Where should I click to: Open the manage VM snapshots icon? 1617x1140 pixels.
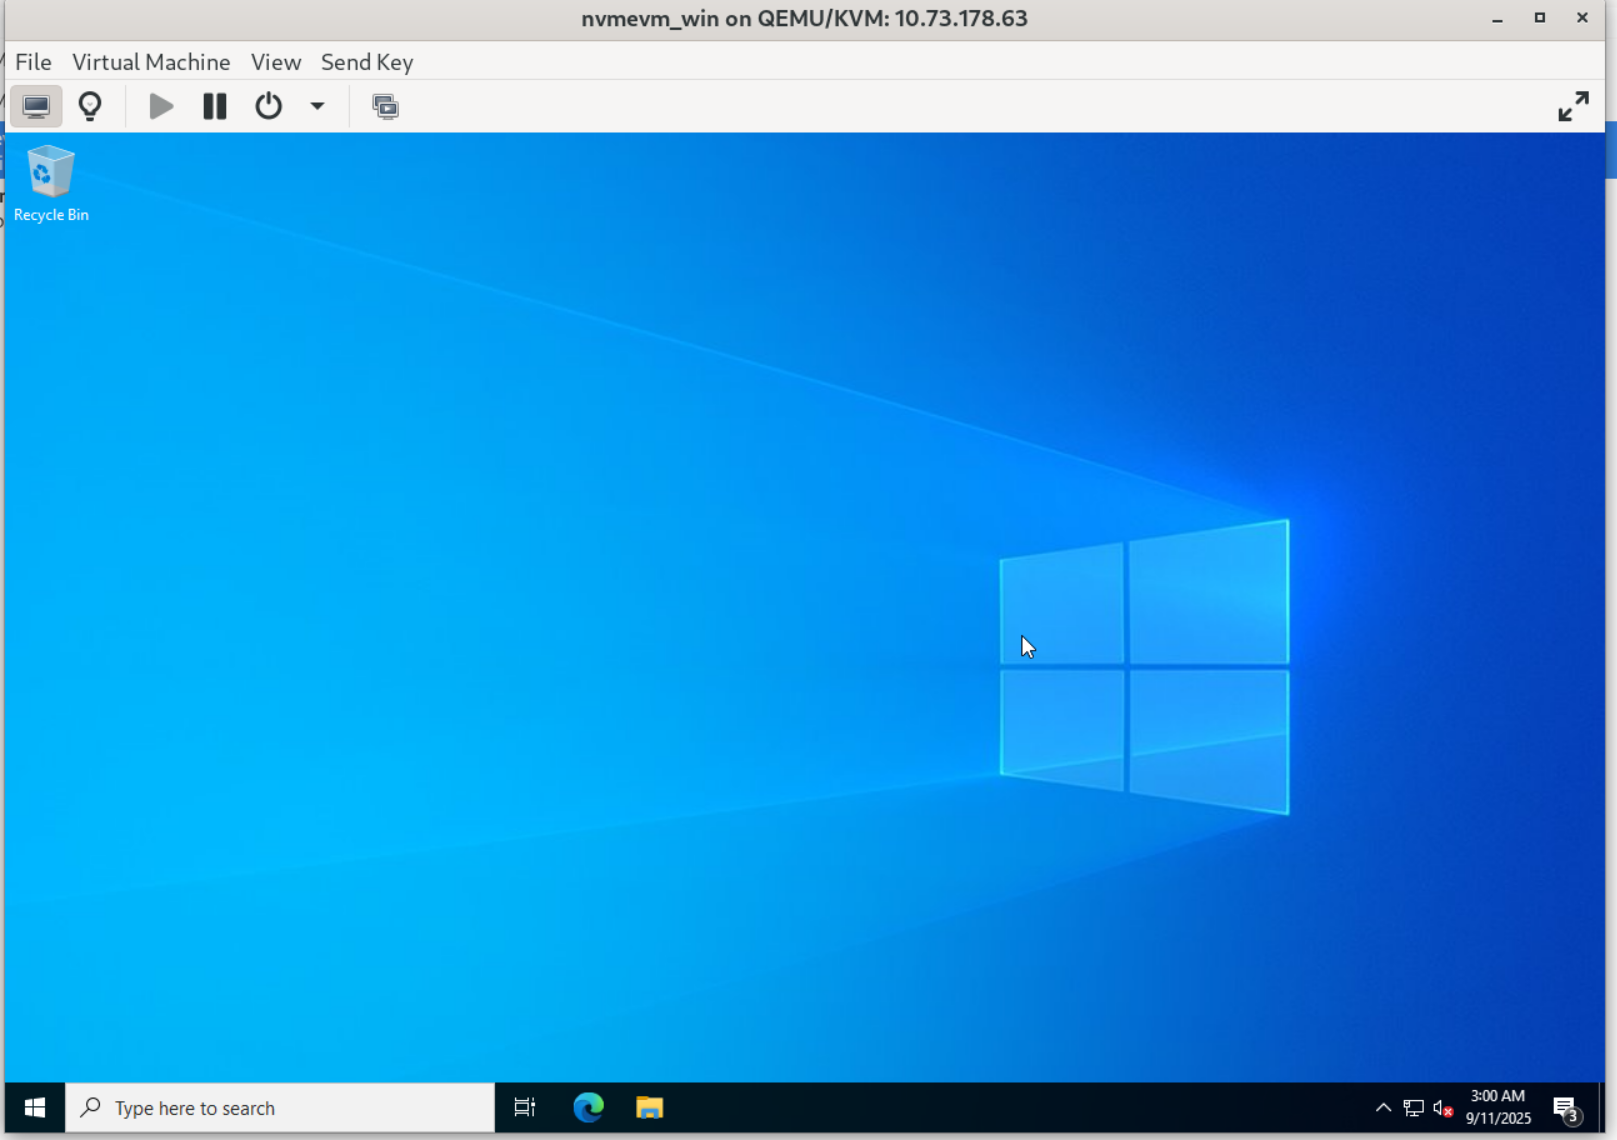[385, 106]
